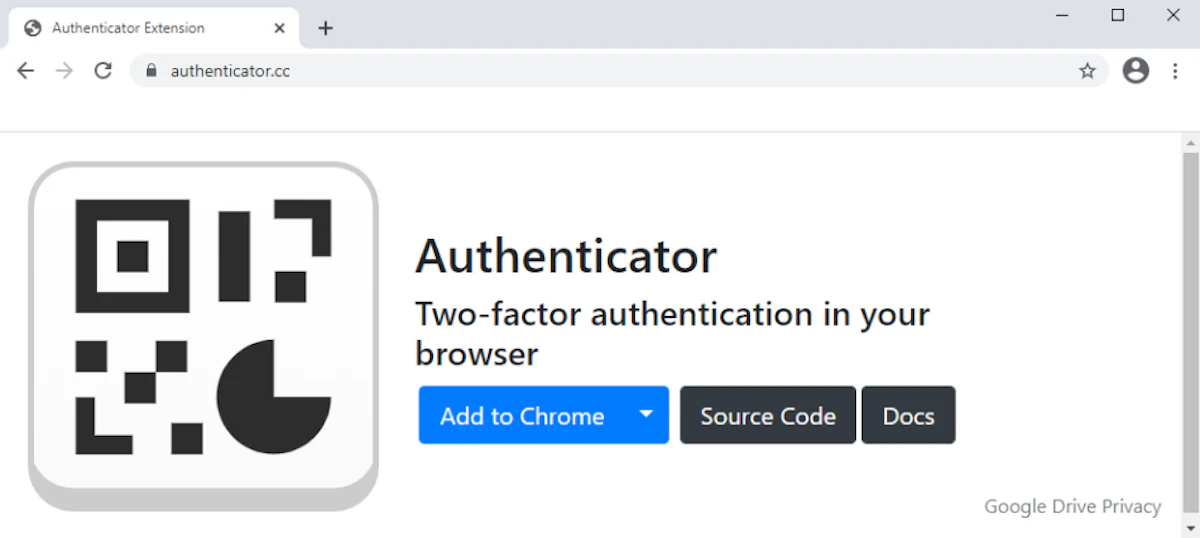The width and height of the screenshot is (1200, 538).
Task: Open the Source Code button
Action: (x=768, y=415)
